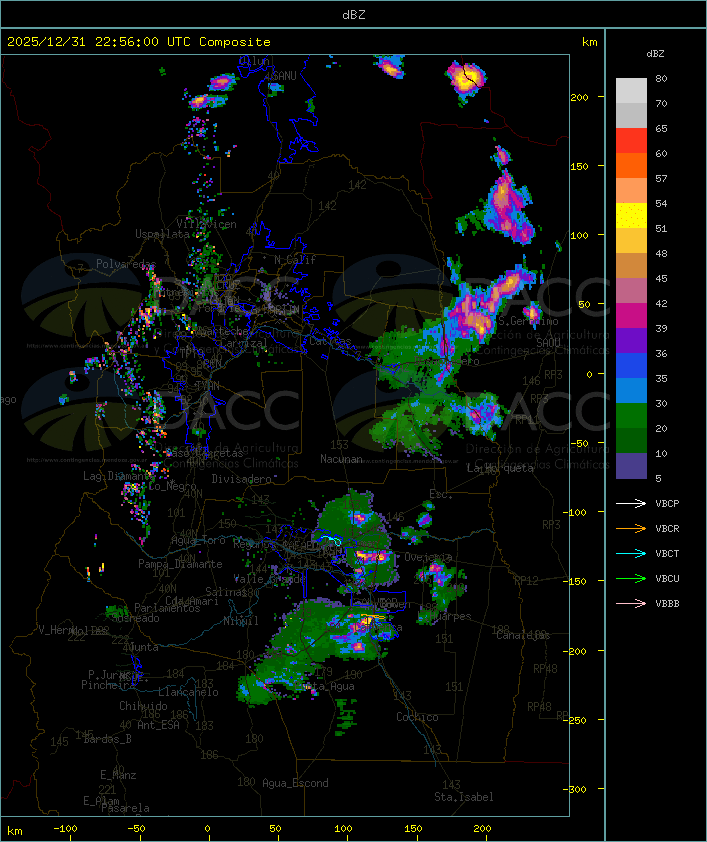Click the Pampa_Diamante label on the map
Screen dimensions: 707x842
[180, 564]
